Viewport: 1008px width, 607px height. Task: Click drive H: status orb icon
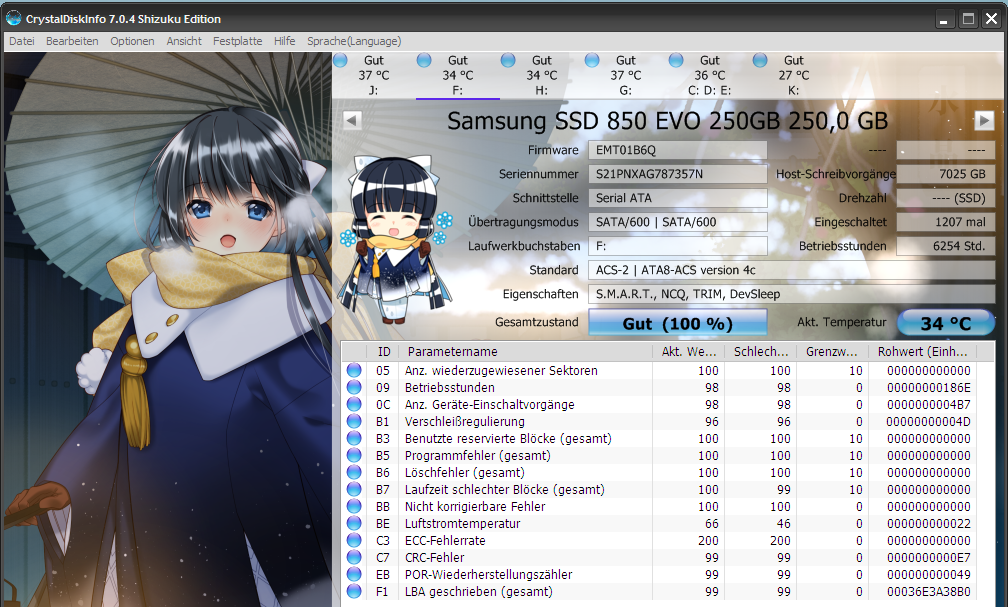[x=508, y=60]
